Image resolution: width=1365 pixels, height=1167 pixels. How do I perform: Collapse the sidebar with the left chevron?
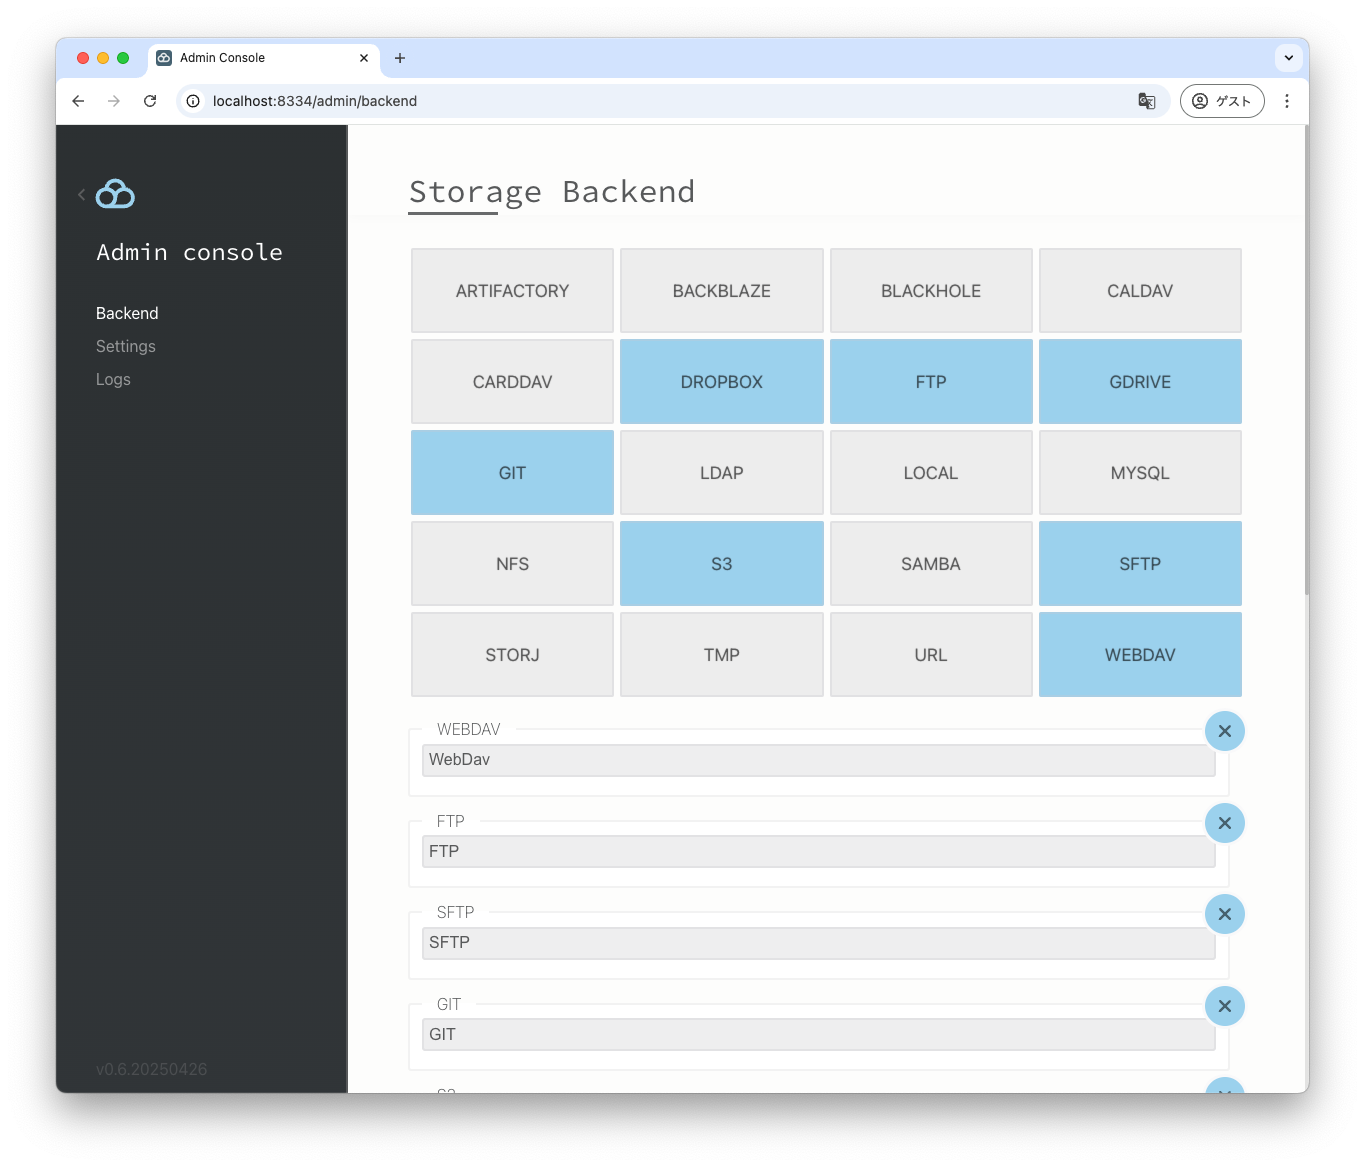point(81,194)
